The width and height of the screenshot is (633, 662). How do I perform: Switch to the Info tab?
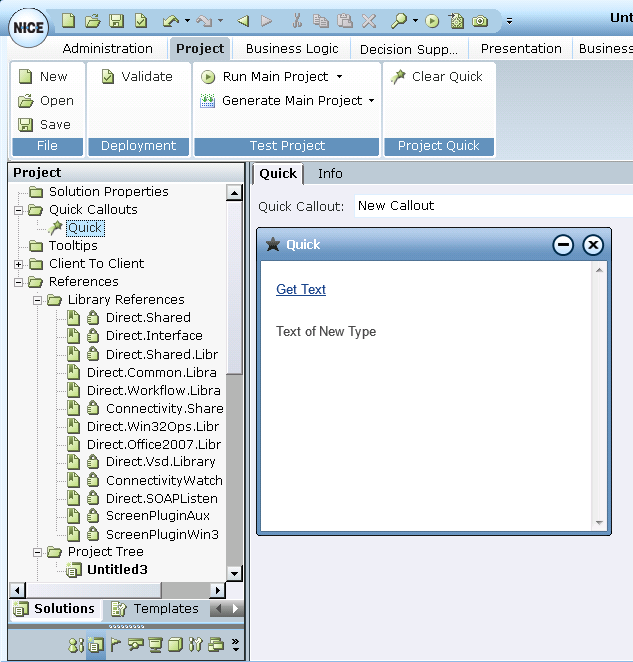tap(330, 174)
